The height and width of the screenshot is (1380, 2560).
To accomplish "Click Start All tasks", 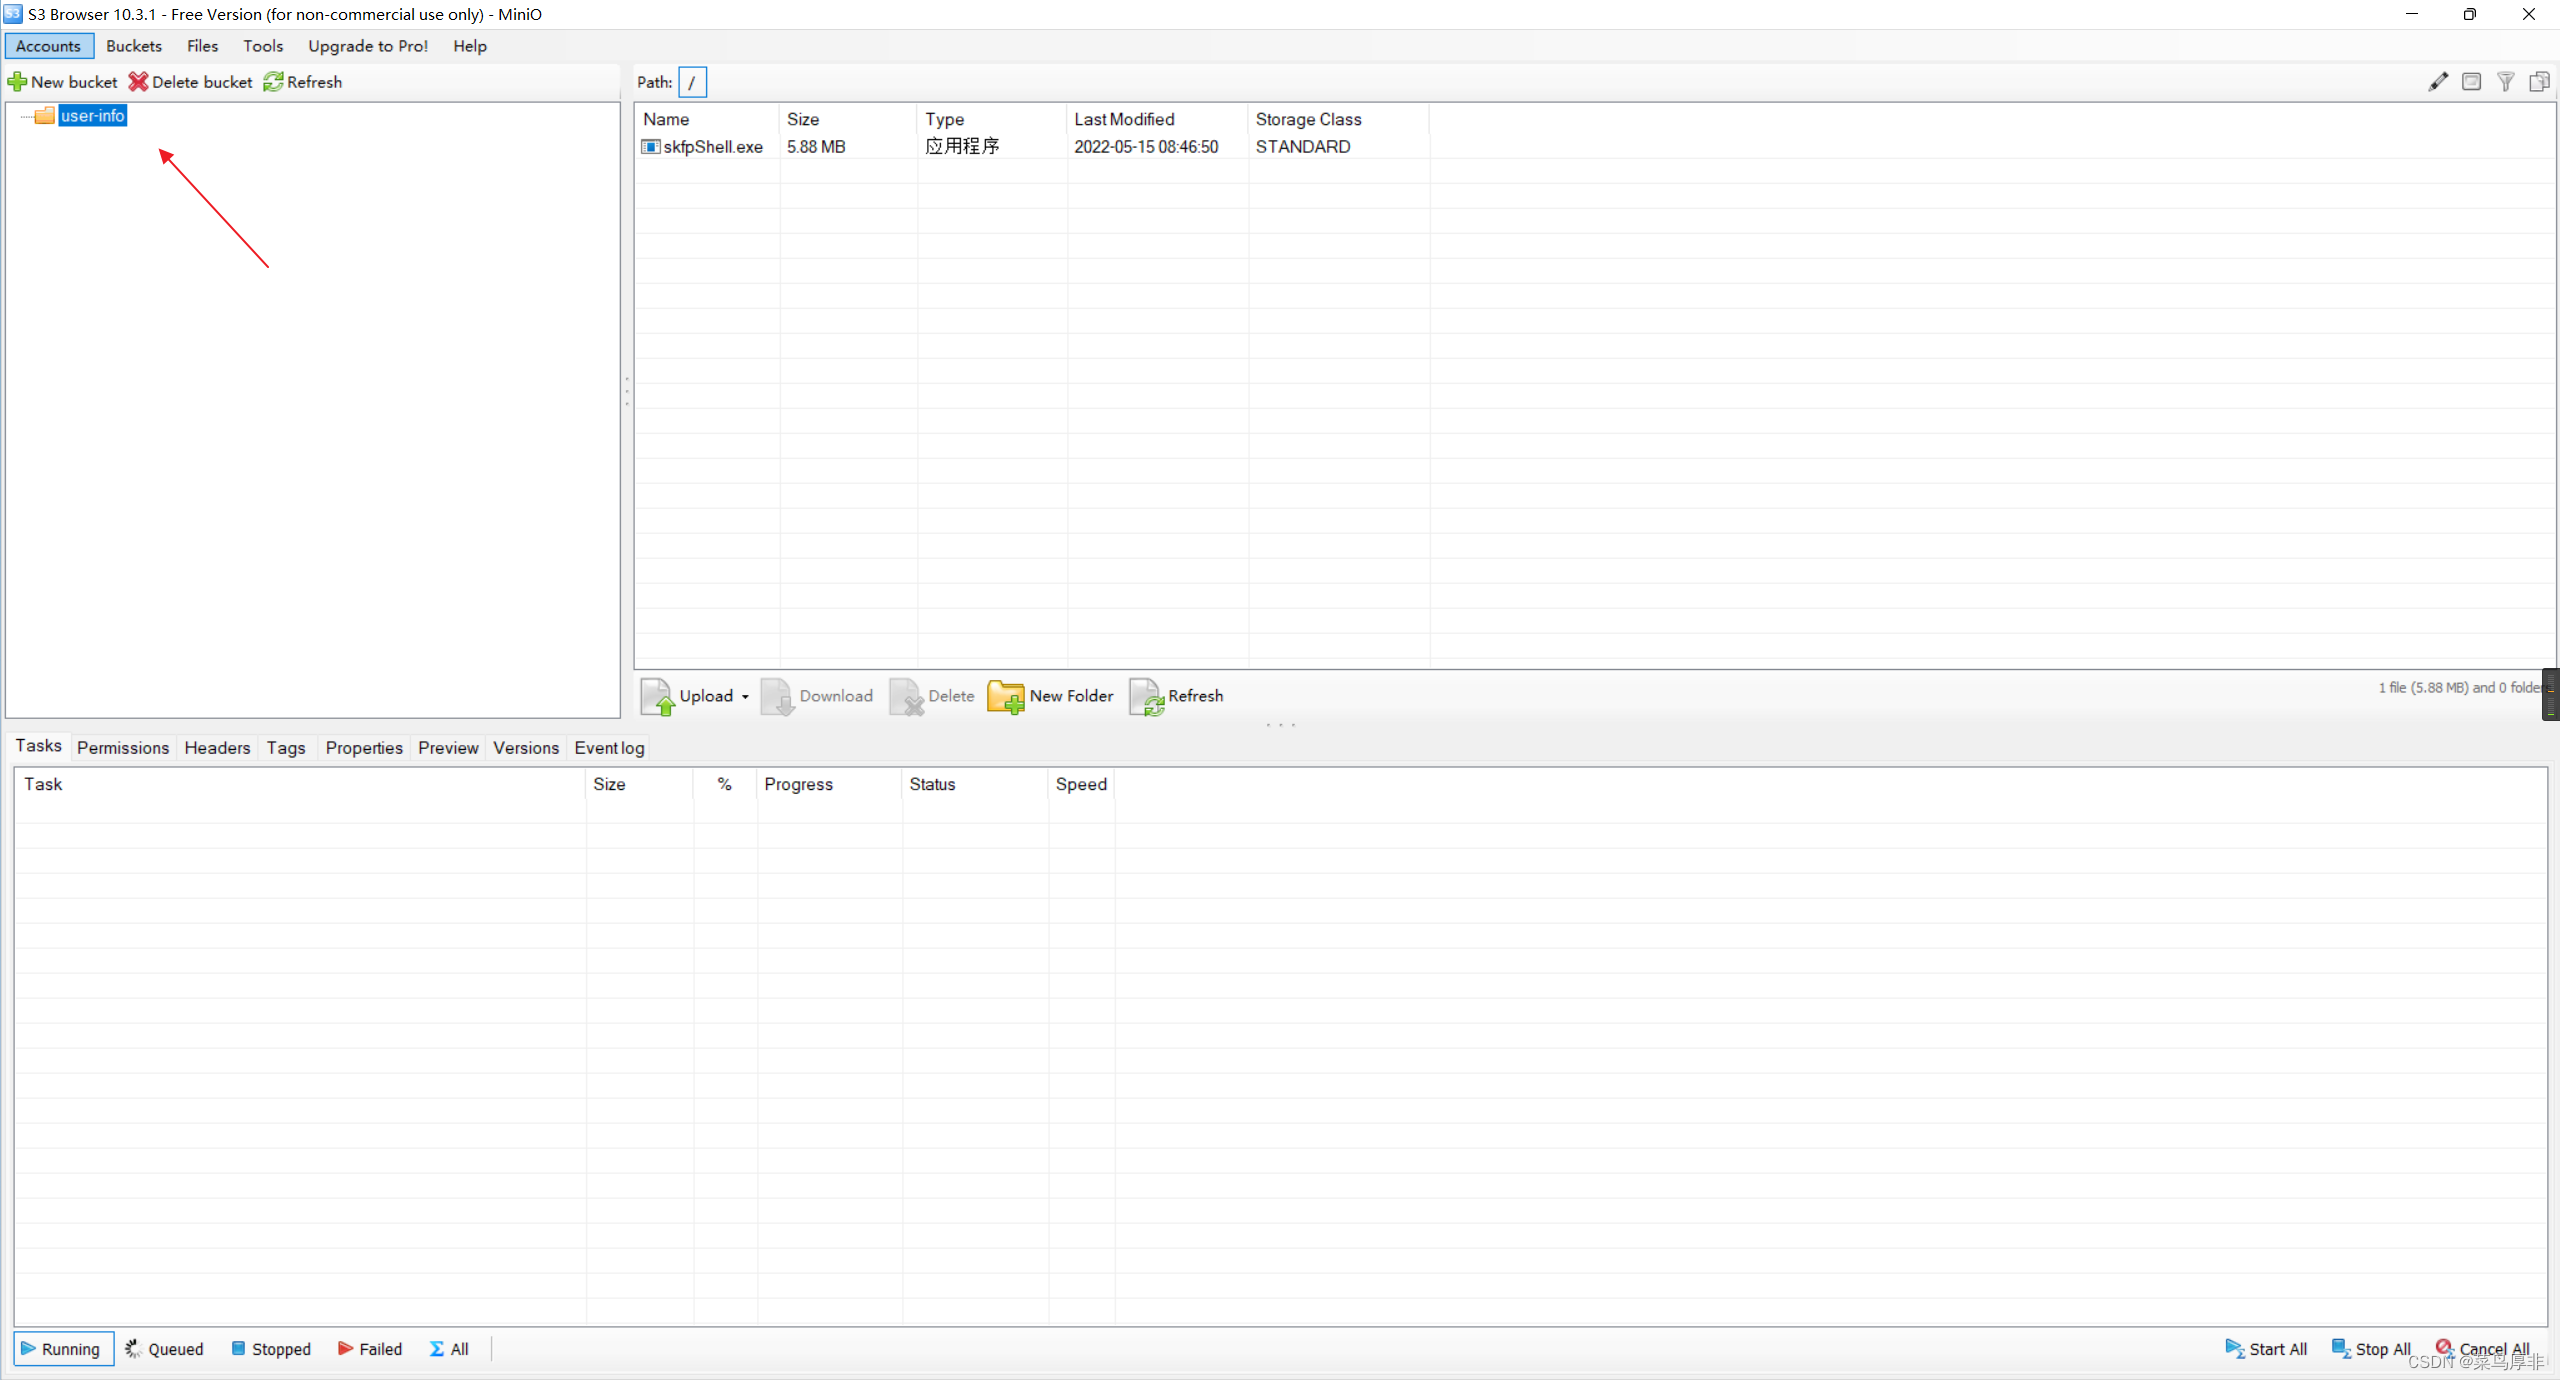I will (2267, 1349).
